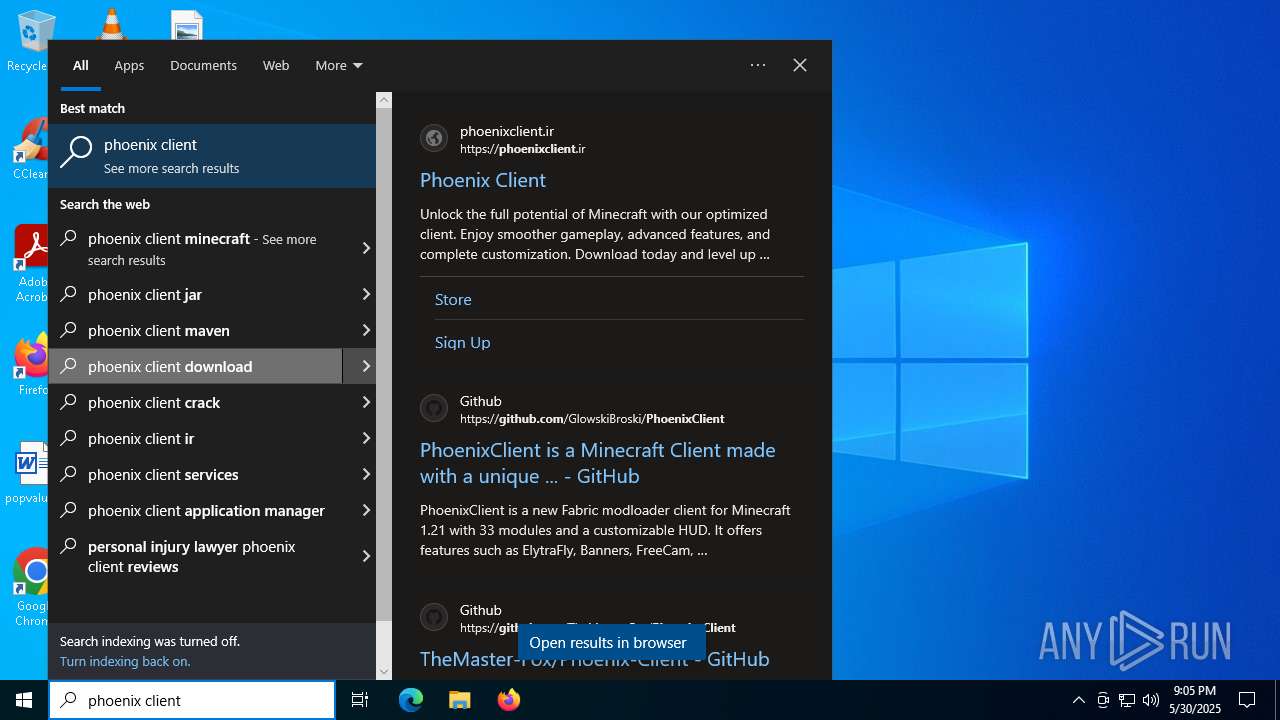Select suggestion phoenix client services

(195, 474)
